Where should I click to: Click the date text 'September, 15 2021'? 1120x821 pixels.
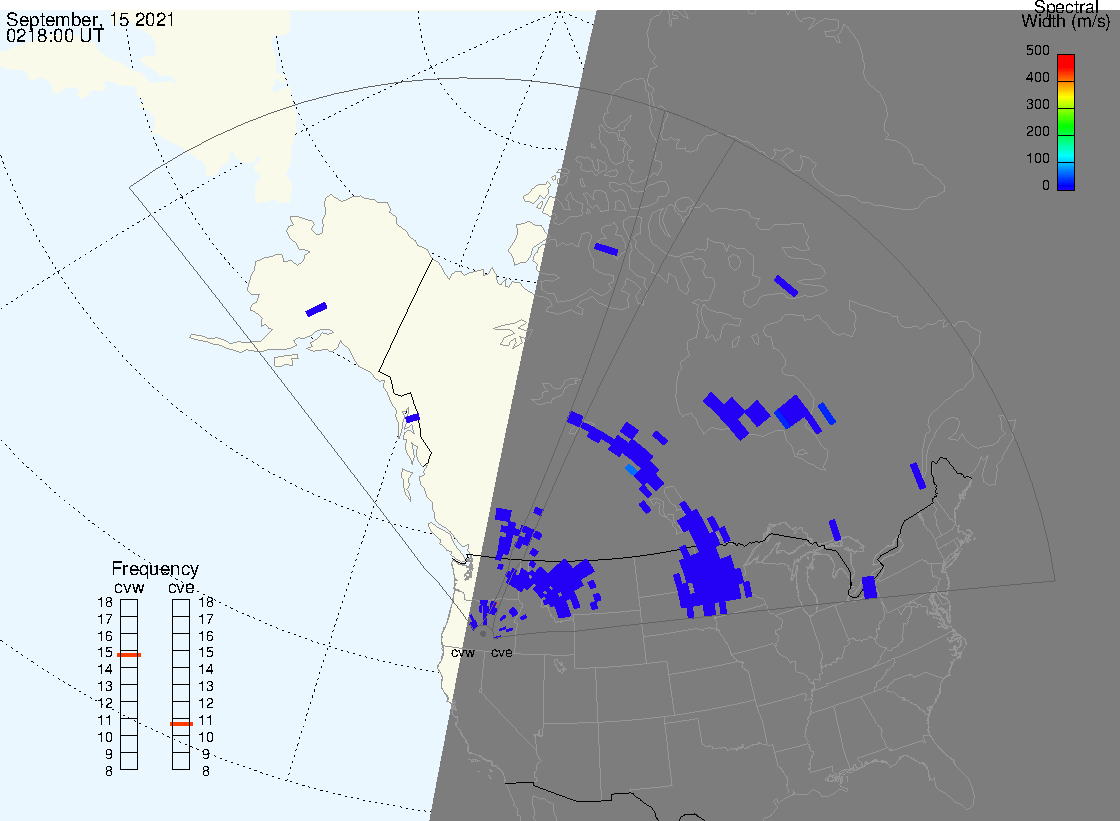(x=90, y=19)
